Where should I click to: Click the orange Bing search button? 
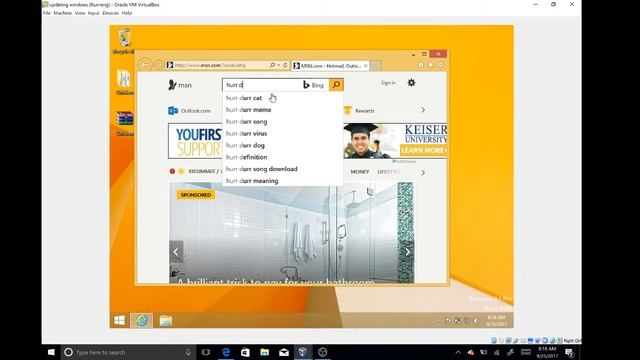coord(336,85)
